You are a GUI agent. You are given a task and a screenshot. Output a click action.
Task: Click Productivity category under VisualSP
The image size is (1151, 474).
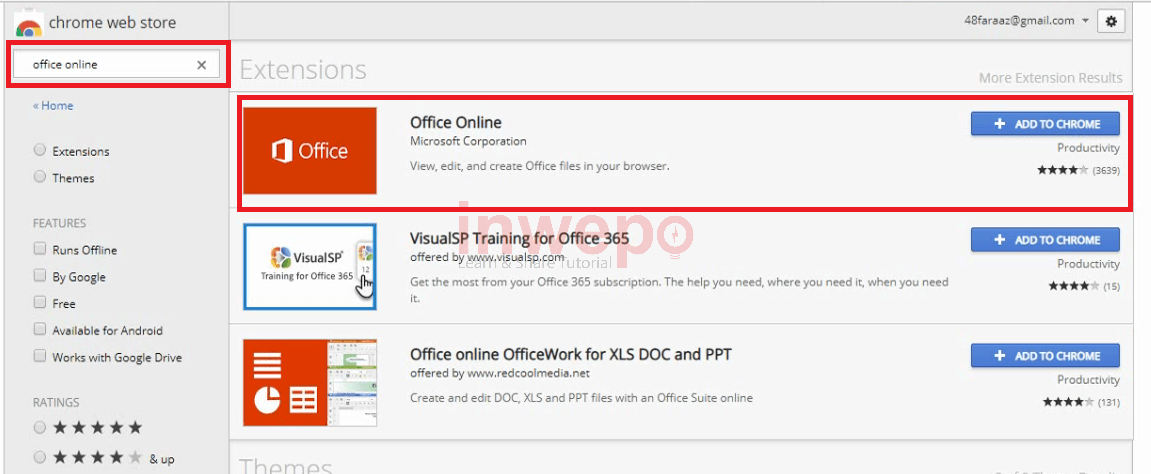pos(1089,264)
